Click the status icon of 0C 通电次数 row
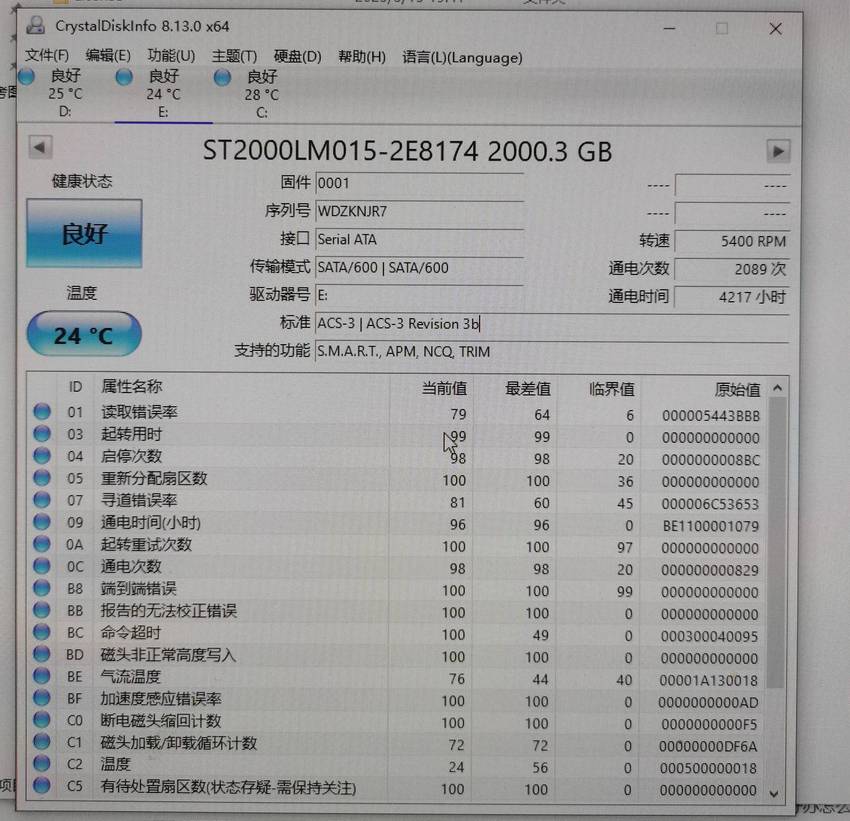Screen dimensions: 850x821 [x=42, y=566]
